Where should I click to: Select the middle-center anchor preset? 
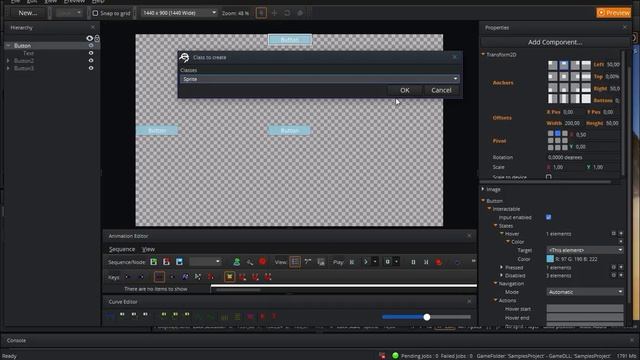tap(564, 76)
